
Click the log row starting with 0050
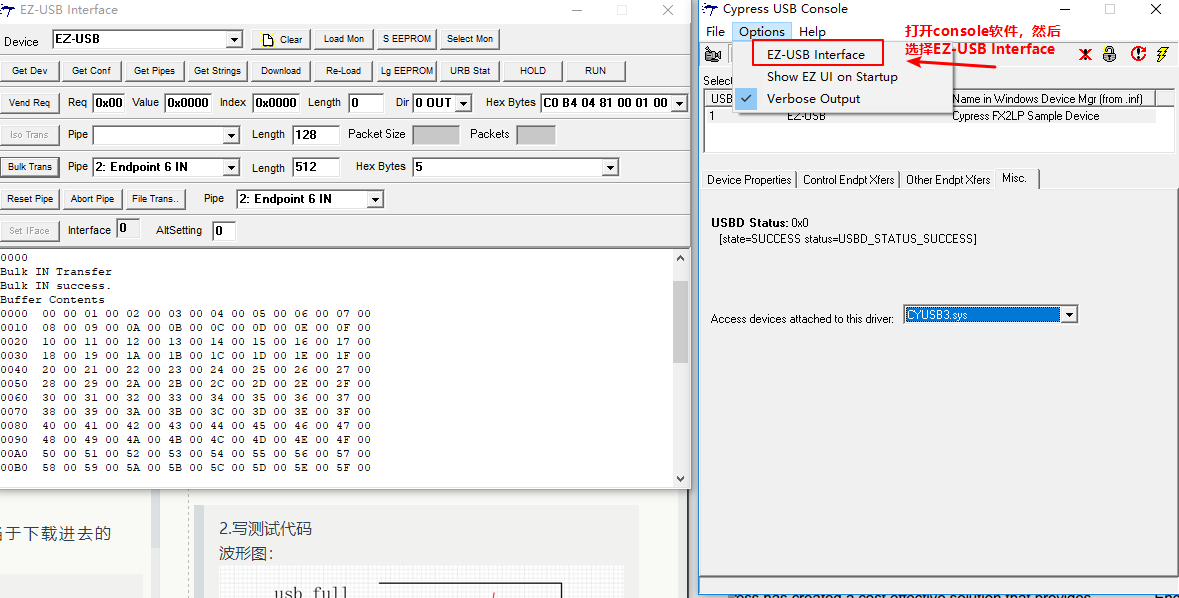[186, 384]
